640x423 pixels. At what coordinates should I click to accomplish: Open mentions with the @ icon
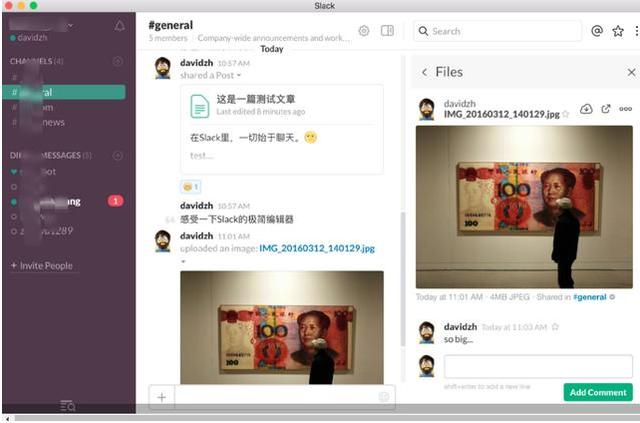pos(597,31)
